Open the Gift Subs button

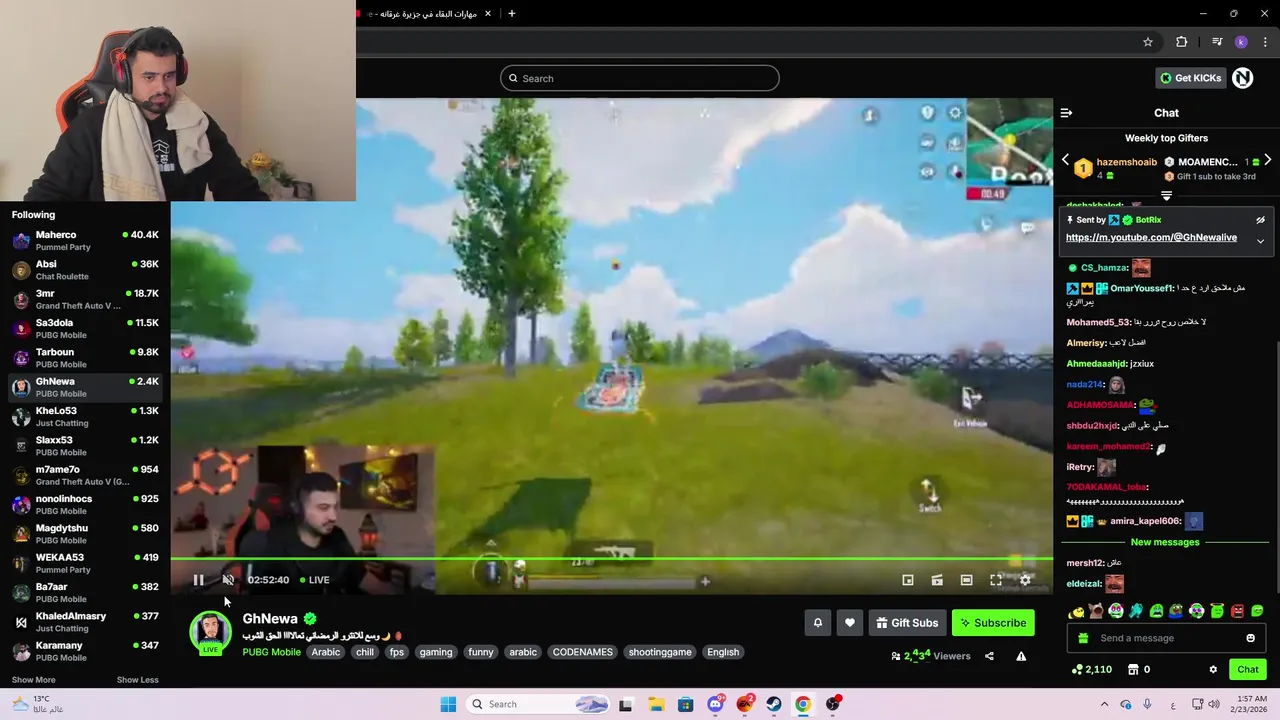907,623
